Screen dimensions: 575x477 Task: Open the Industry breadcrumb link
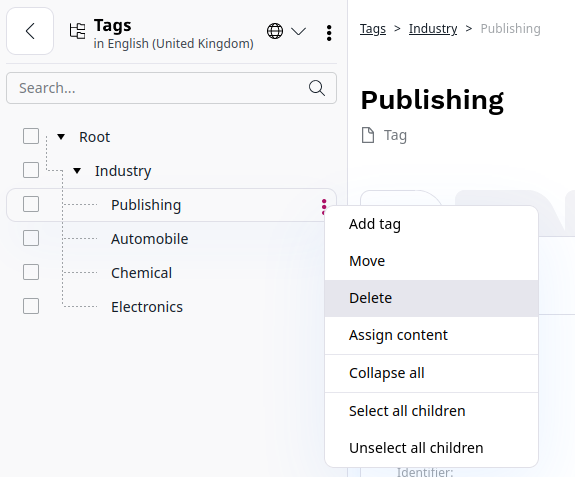point(433,29)
